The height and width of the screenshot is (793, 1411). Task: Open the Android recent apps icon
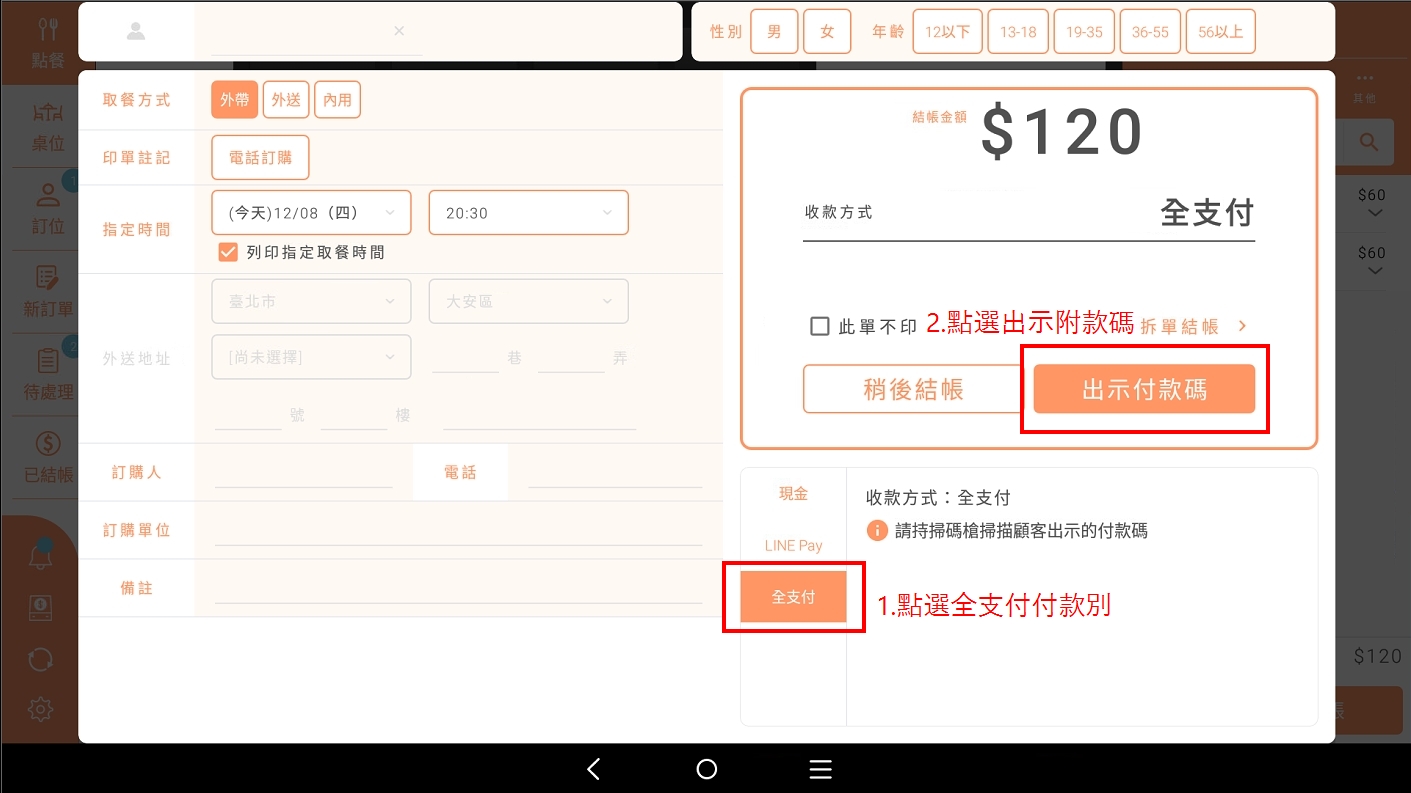(x=820, y=769)
